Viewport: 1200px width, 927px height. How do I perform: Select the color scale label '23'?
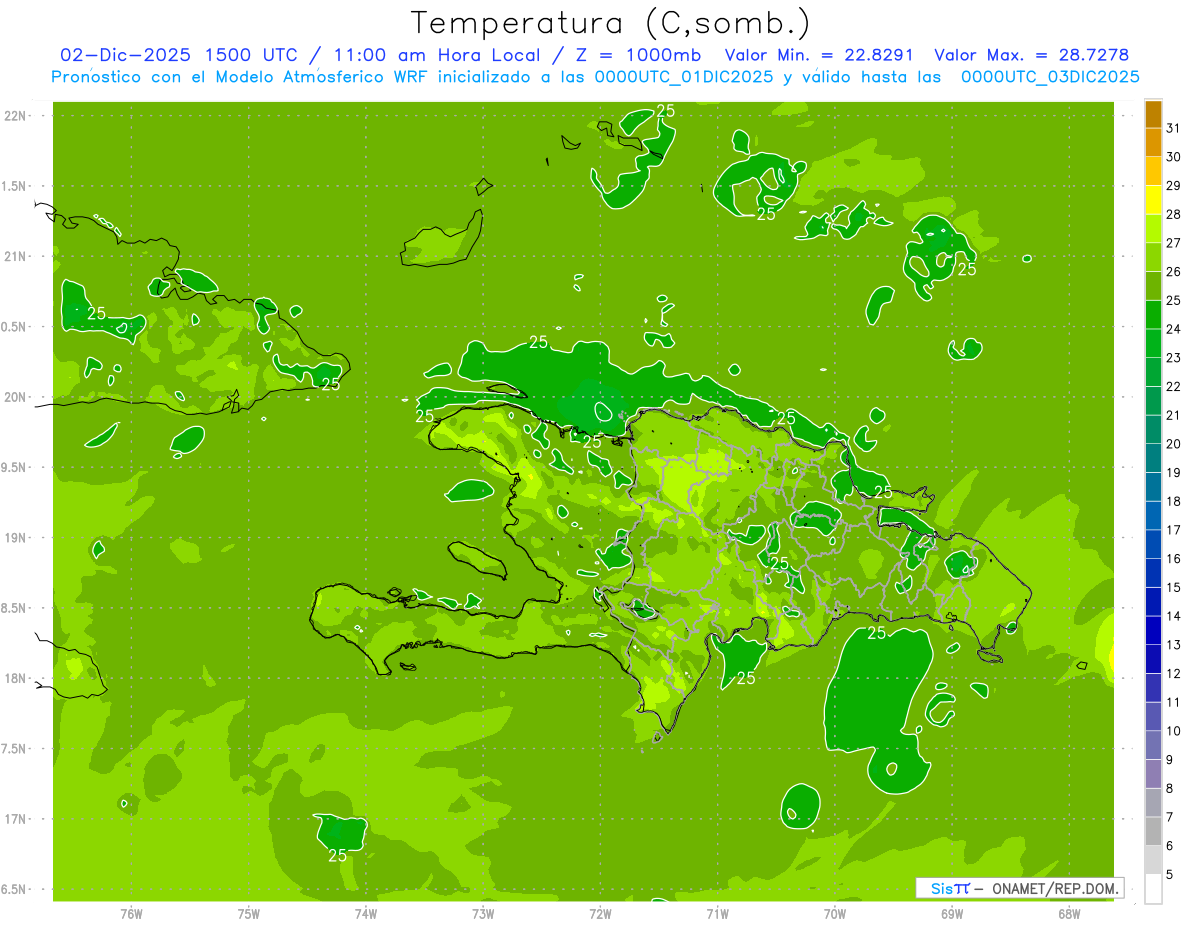pos(1174,358)
